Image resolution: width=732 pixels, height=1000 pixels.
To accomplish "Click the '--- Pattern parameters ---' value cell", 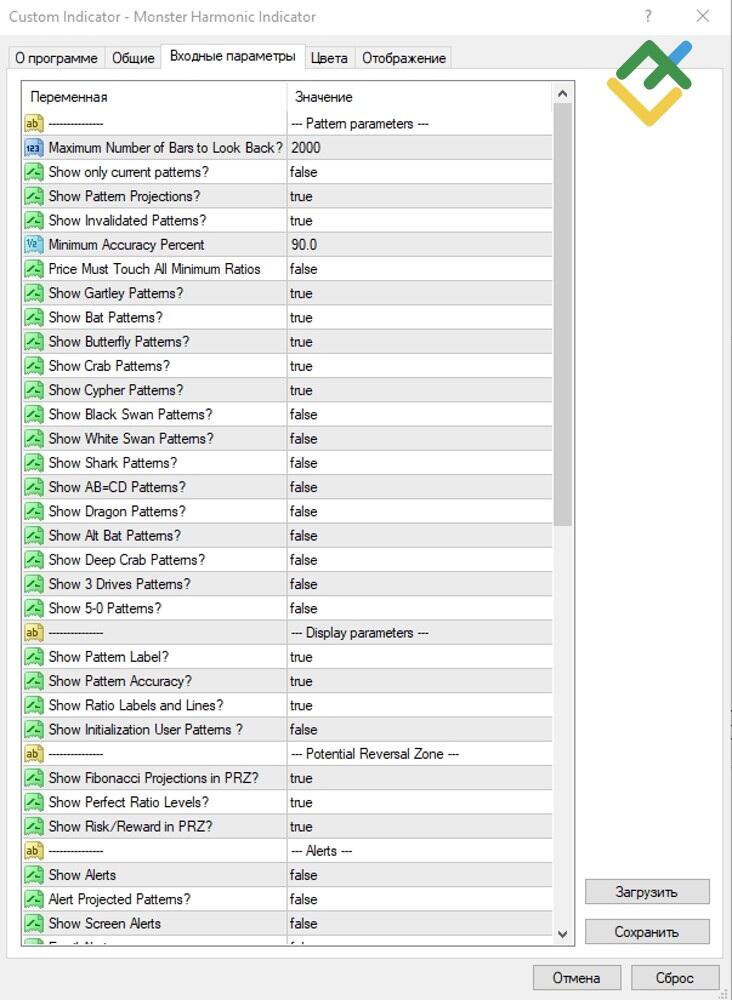I will coord(420,124).
